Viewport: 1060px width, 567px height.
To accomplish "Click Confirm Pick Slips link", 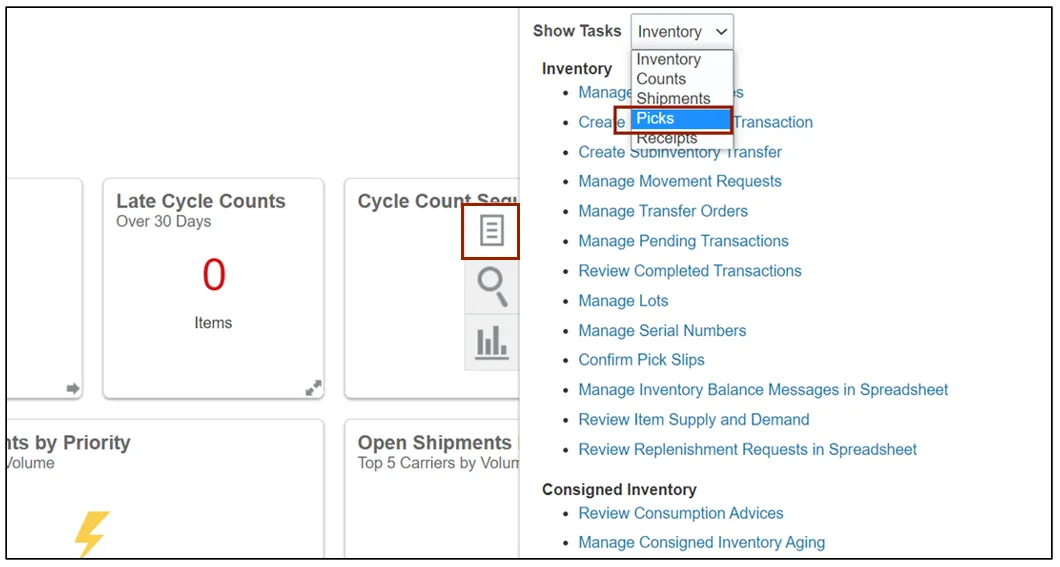I will click(641, 360).
